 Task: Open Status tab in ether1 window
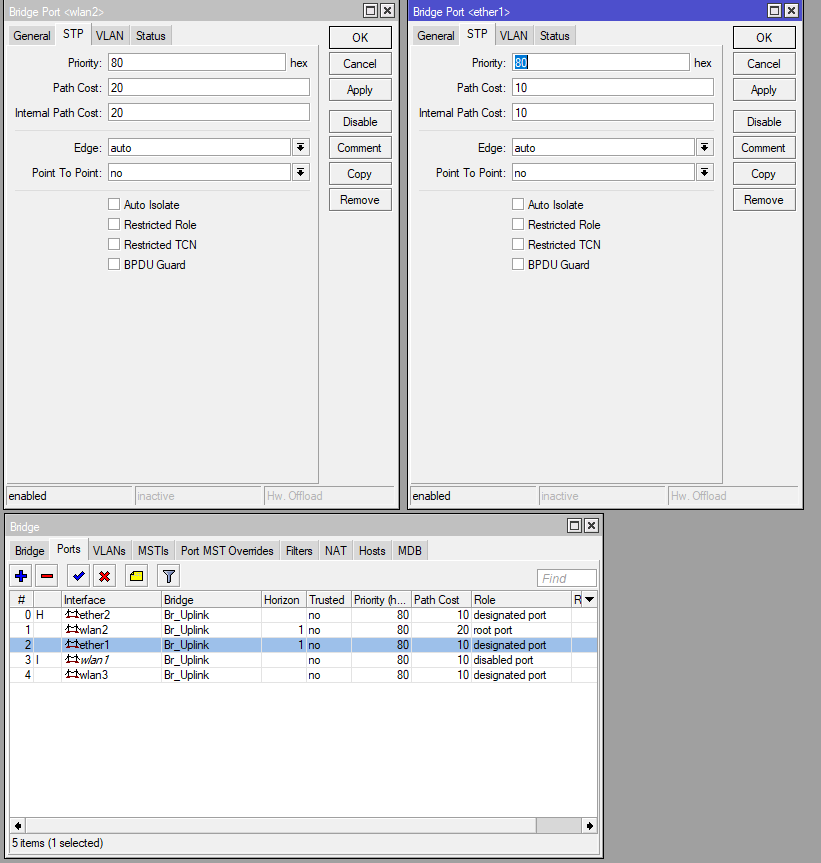[x=555, y=36]
